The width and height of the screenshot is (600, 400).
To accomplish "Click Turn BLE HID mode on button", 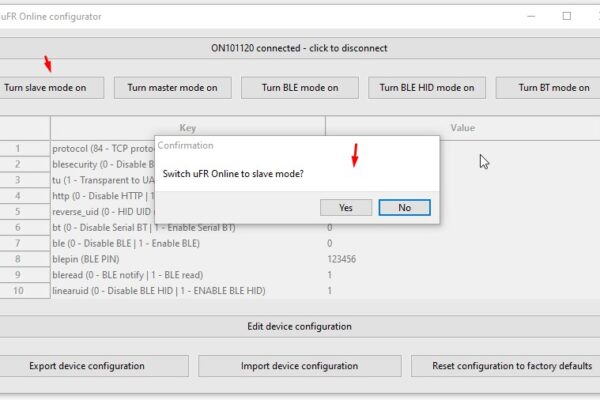I will [x=427, y=88].
